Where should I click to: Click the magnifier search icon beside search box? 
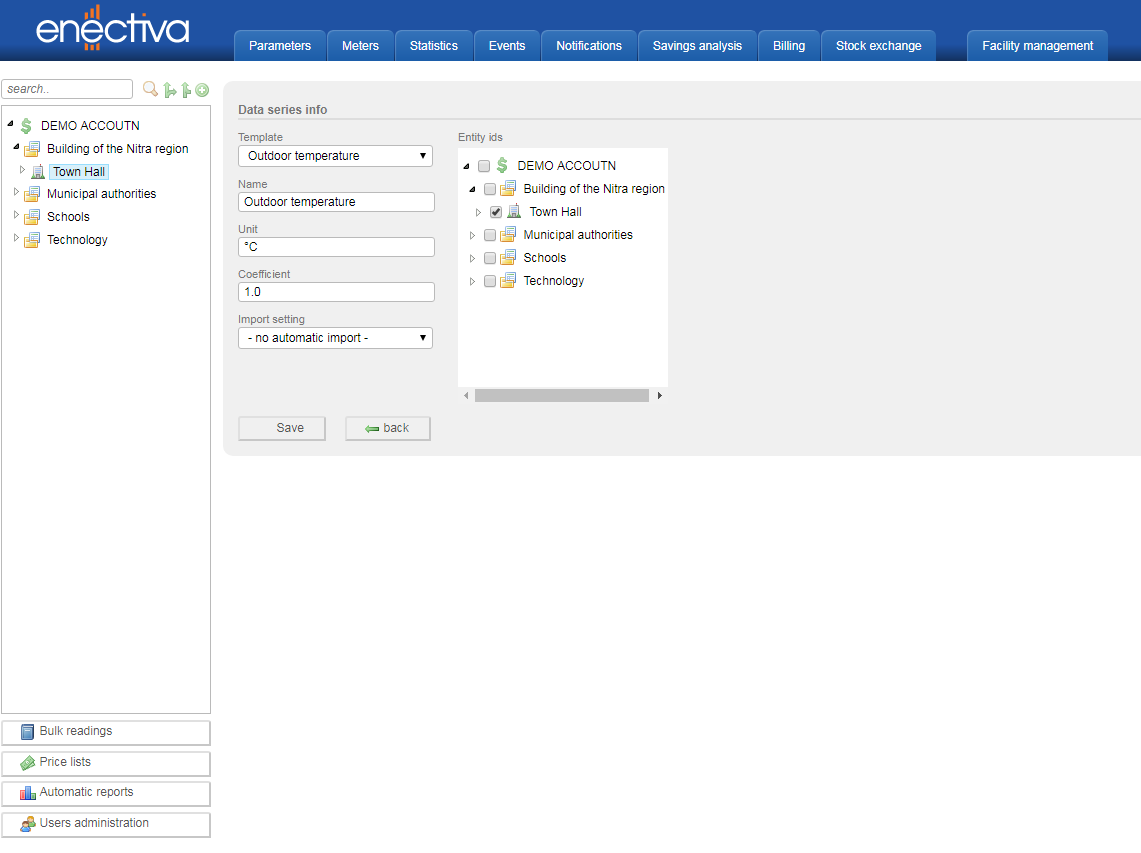150,89
